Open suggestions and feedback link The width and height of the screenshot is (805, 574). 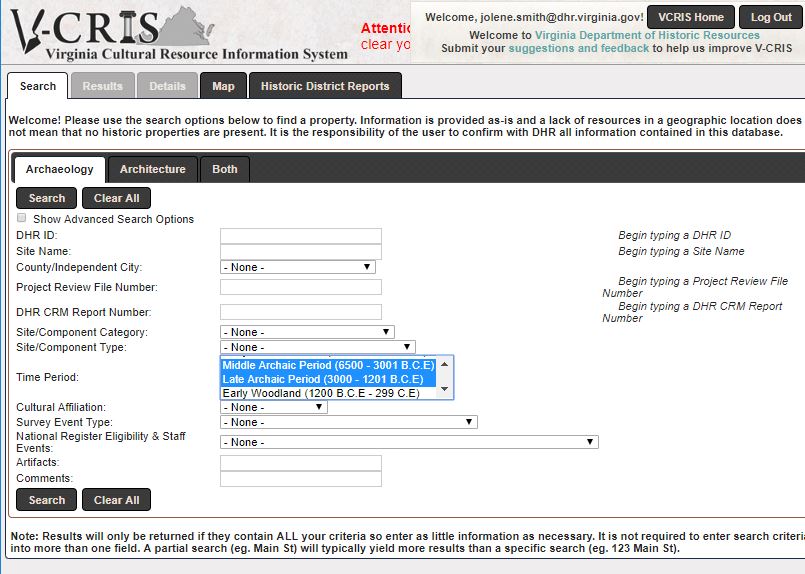coord(579,48)
